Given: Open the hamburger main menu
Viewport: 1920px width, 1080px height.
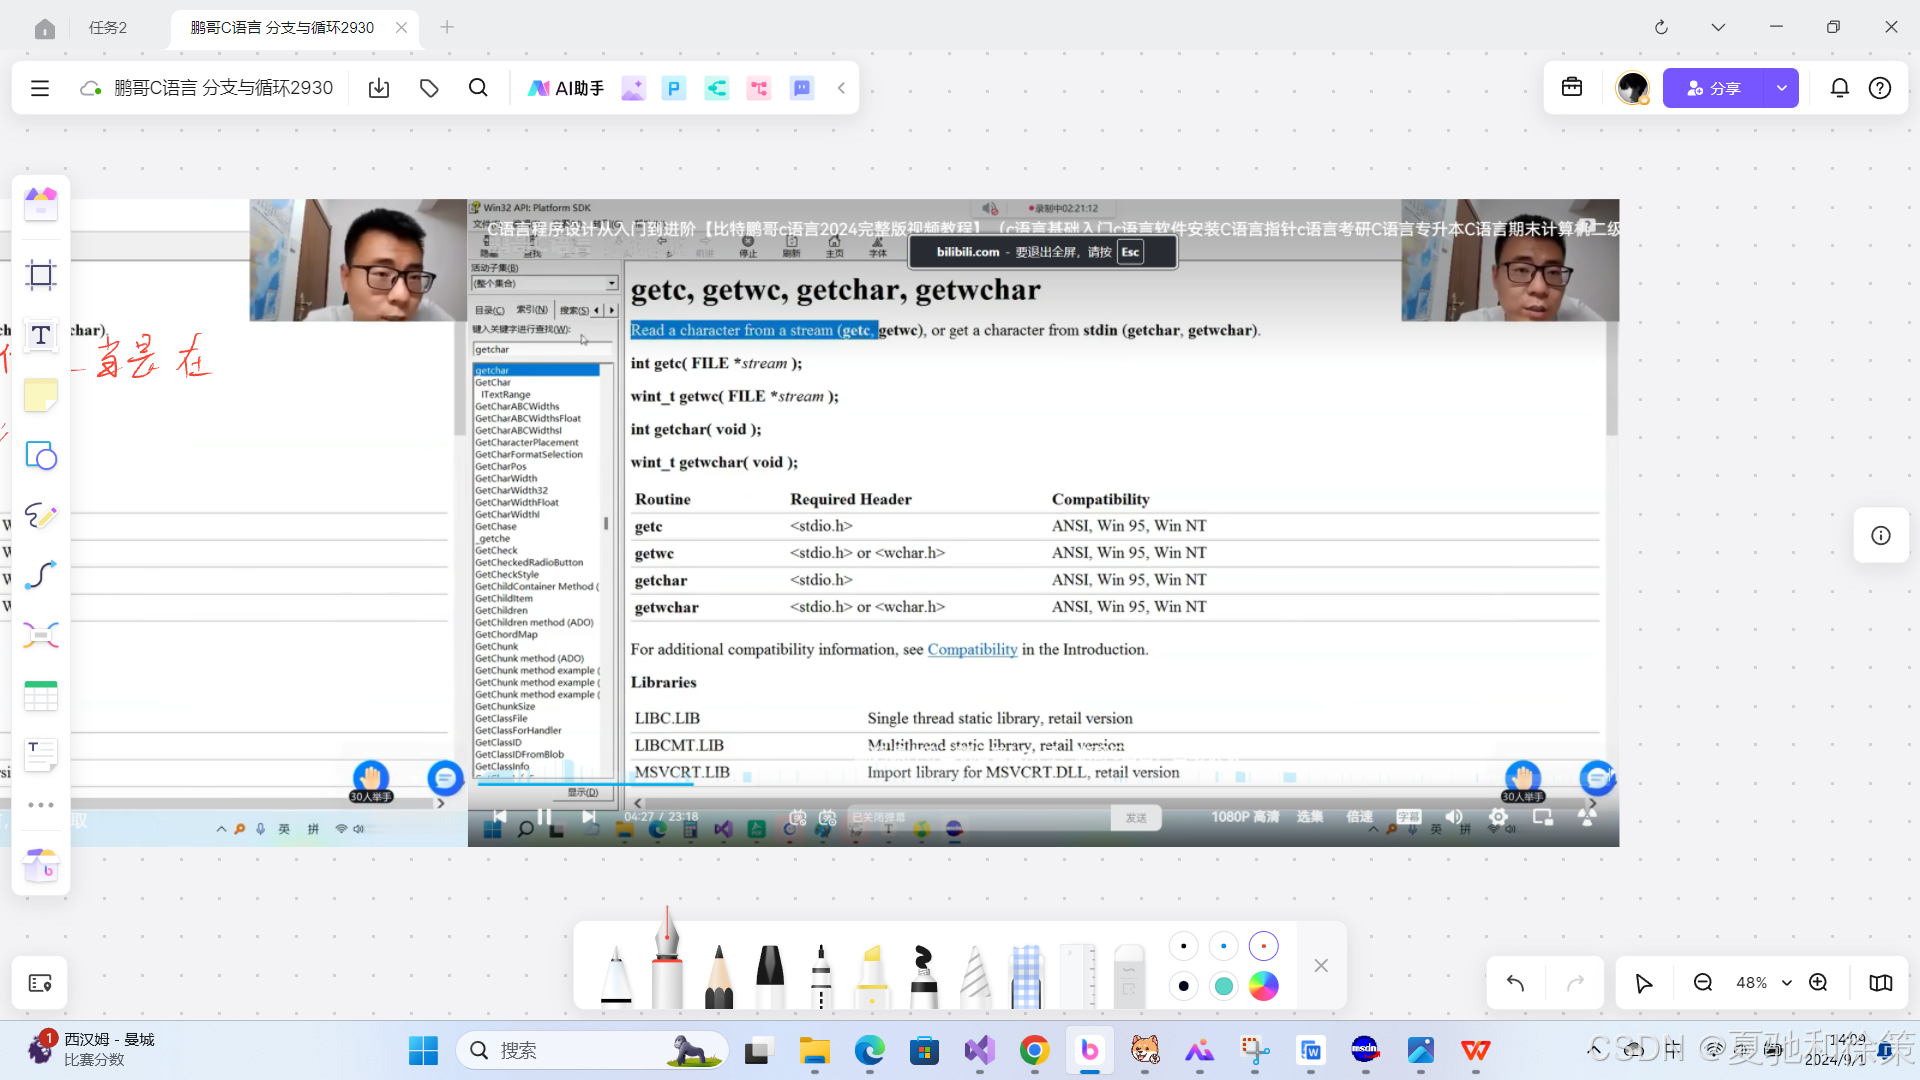Looking at the screenshot, I should (40, 88).
